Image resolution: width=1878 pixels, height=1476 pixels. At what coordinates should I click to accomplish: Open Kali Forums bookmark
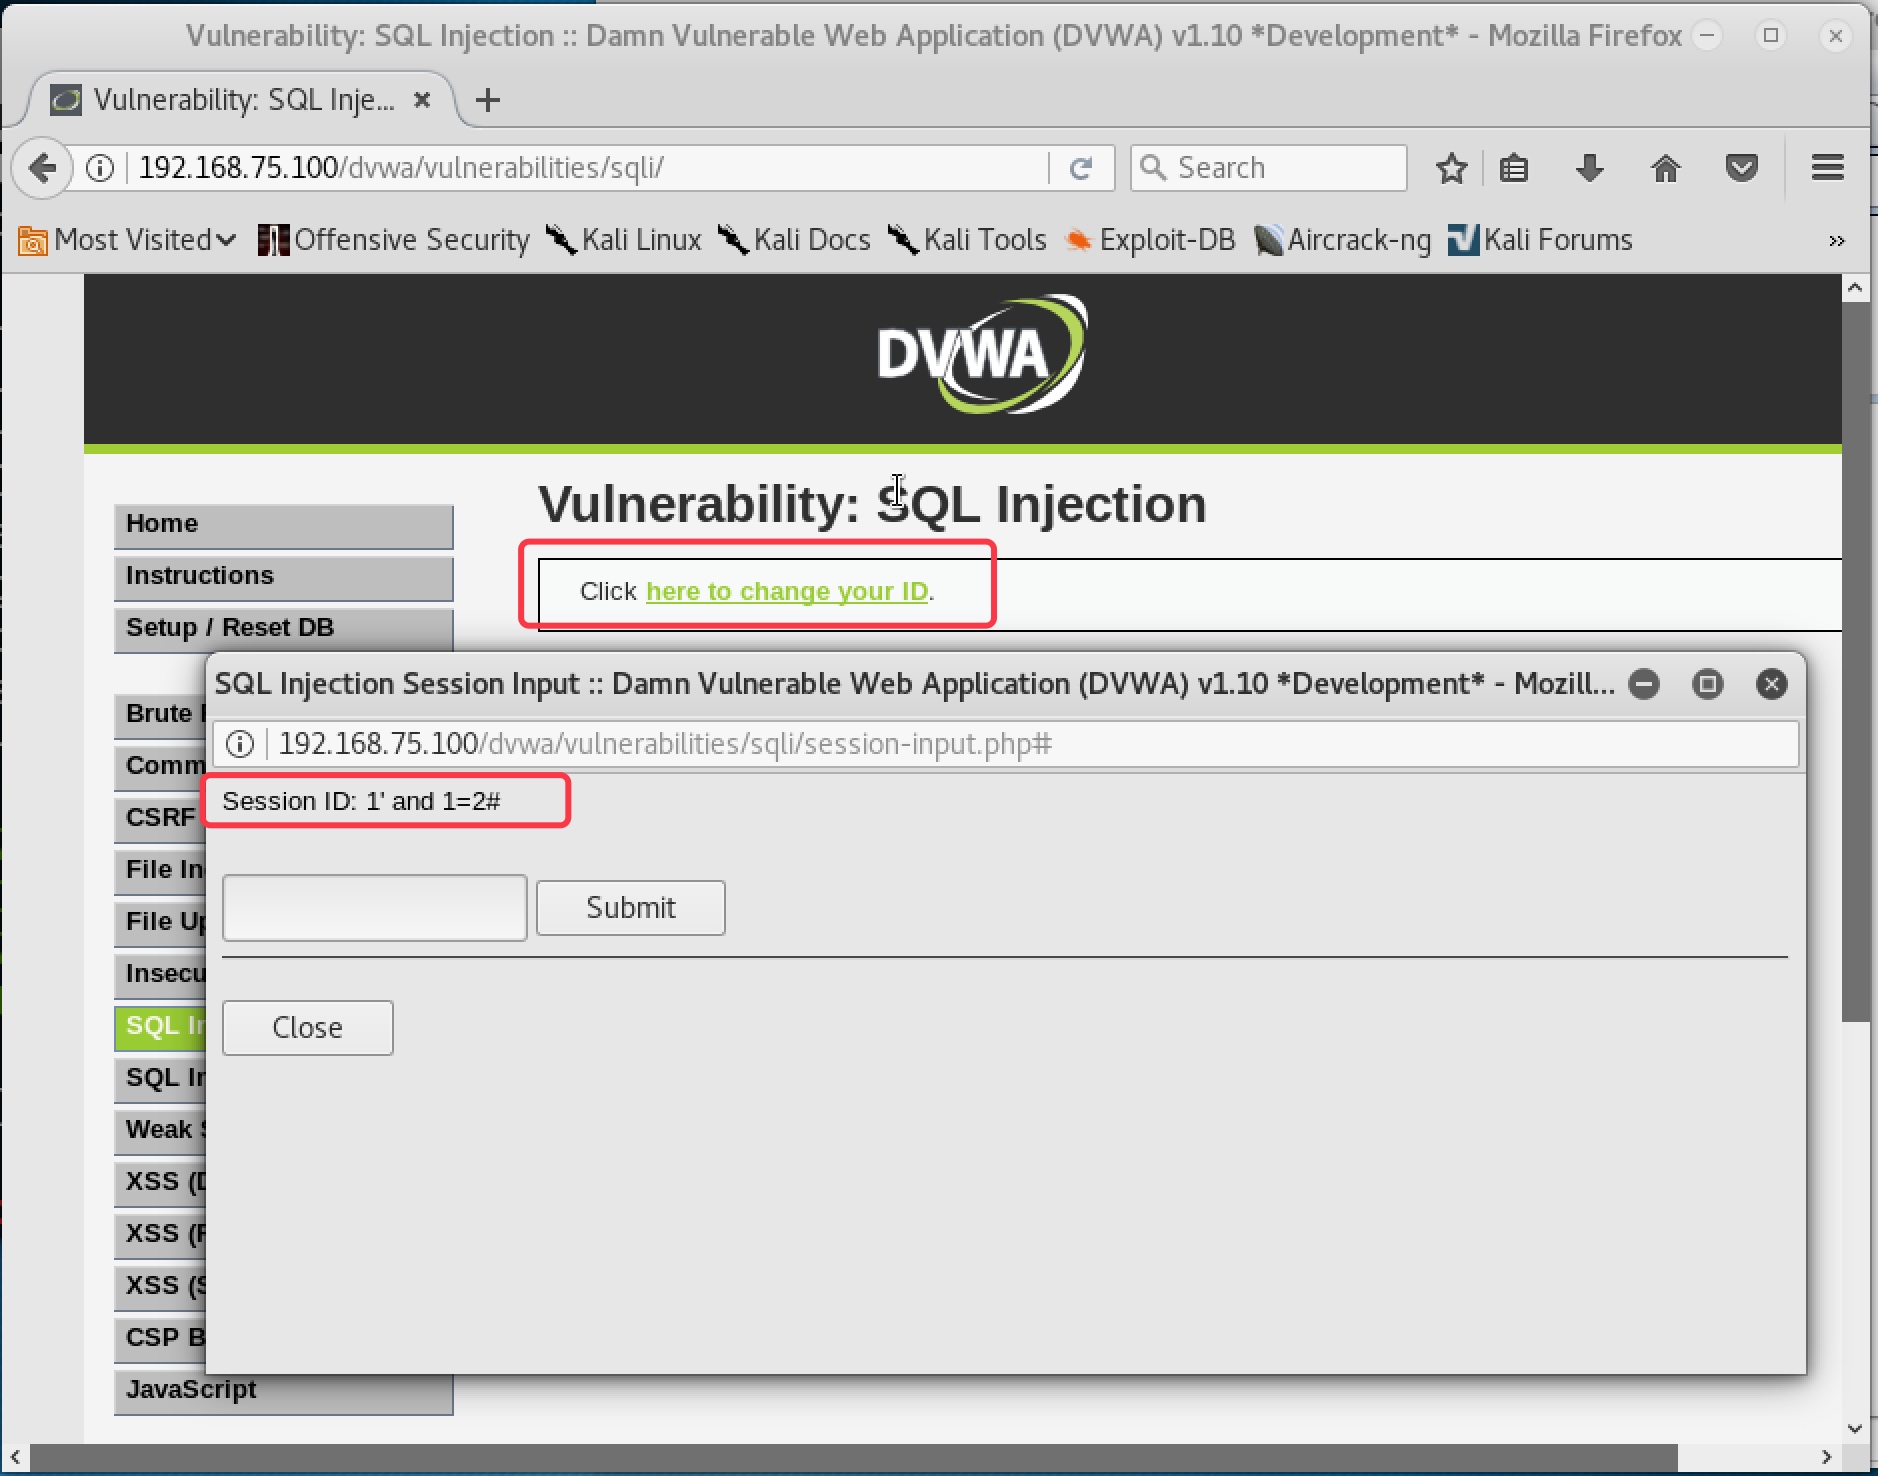[x=1541, y=240]
